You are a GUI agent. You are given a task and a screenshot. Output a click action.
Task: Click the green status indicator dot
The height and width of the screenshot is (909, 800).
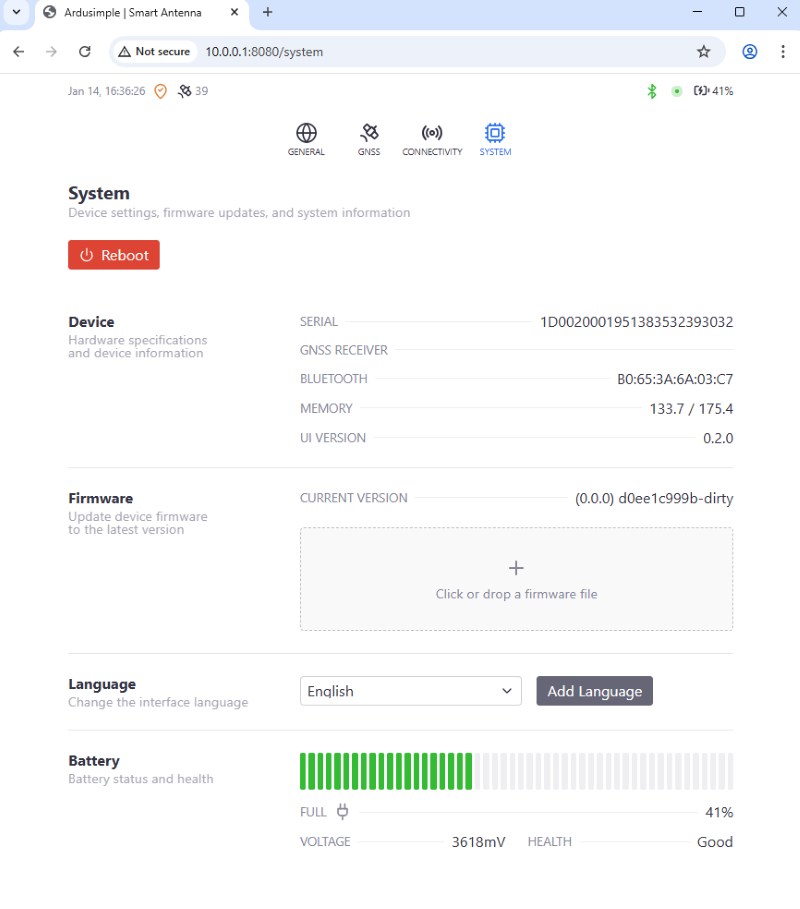tap(677, 91)
